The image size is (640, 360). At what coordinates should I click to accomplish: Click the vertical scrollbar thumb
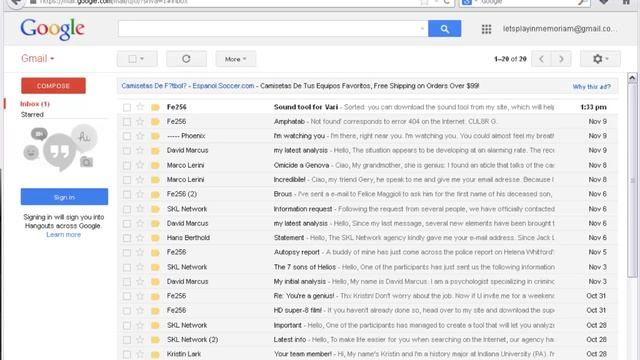pos(632,180)
